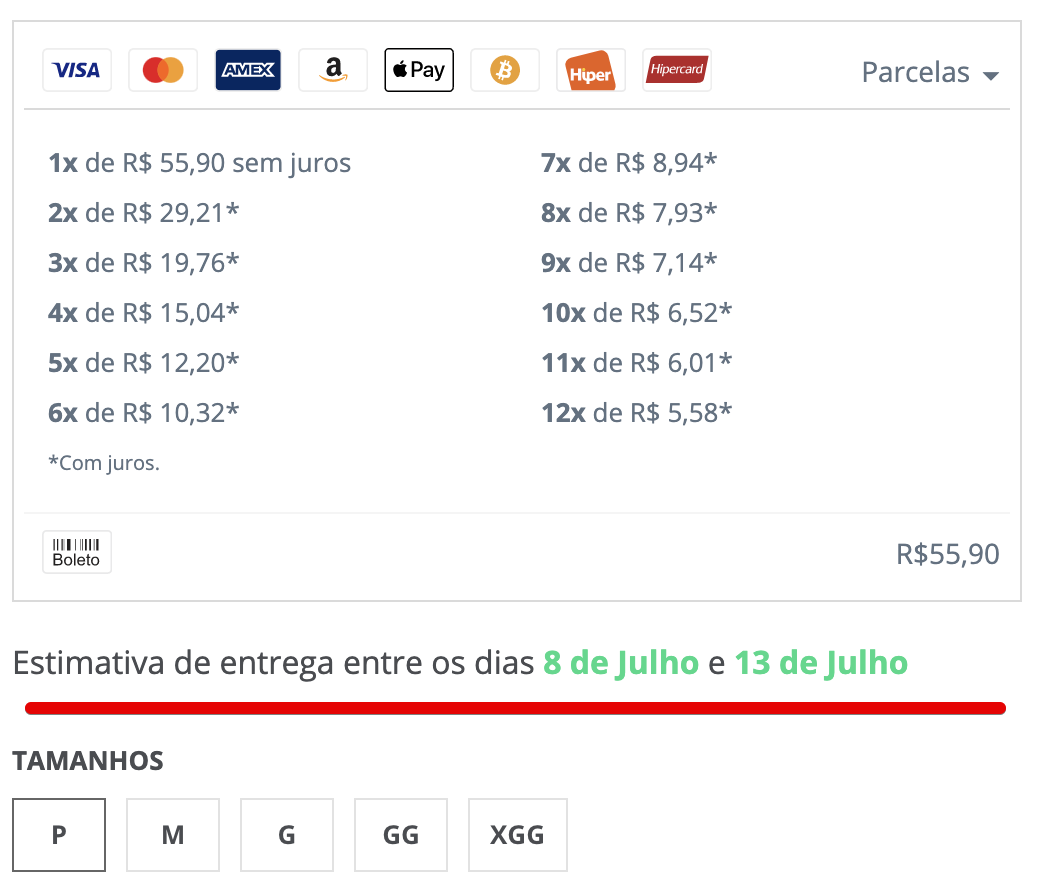Screen dimensions: 1038x892
Task: Select size P
Action: pyautogui.click(x=59, y=834)
